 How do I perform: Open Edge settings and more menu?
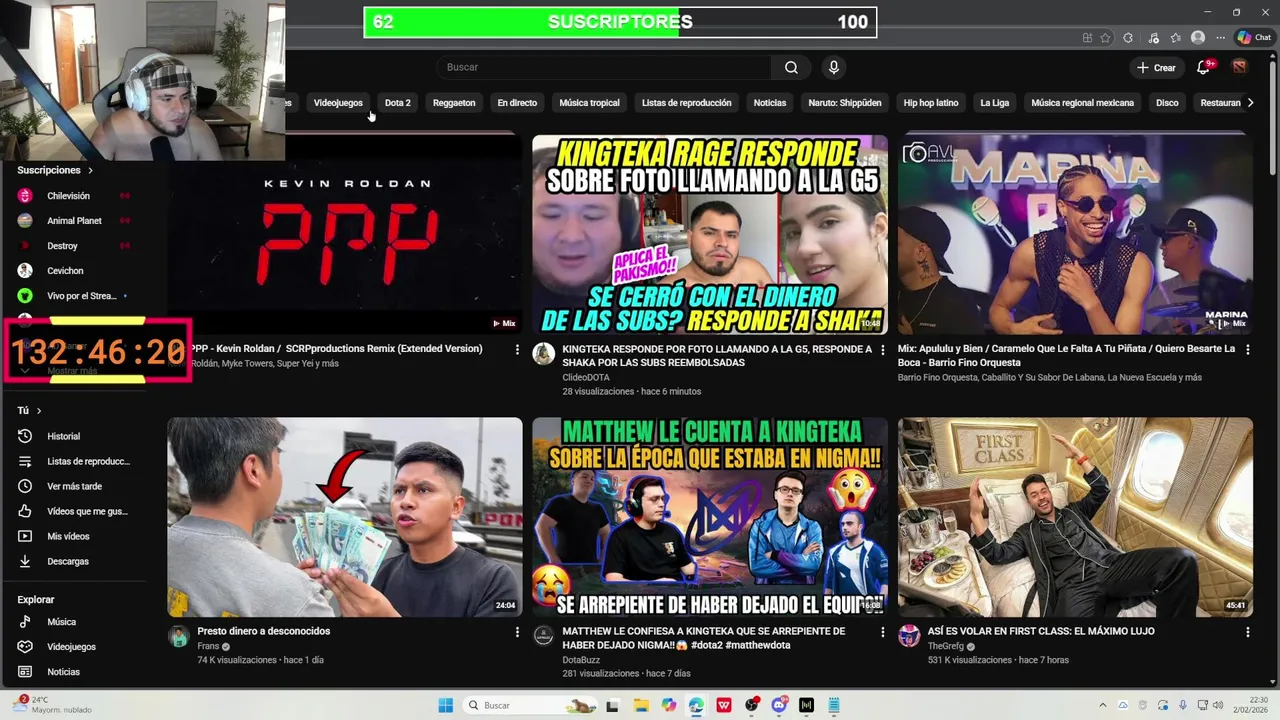click(1220, 38)
